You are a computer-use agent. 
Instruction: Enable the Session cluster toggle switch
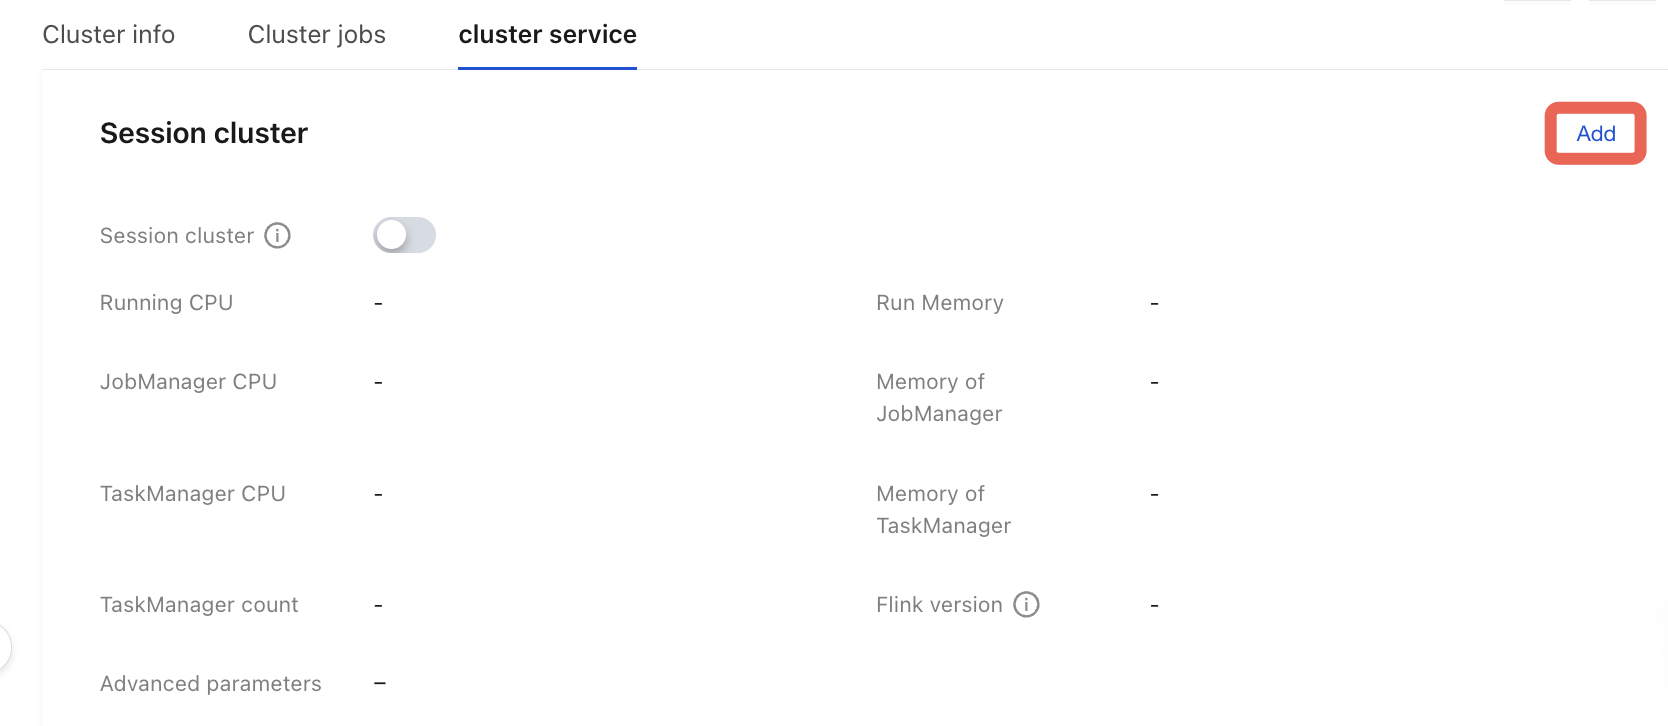click(x=404, y=235)
